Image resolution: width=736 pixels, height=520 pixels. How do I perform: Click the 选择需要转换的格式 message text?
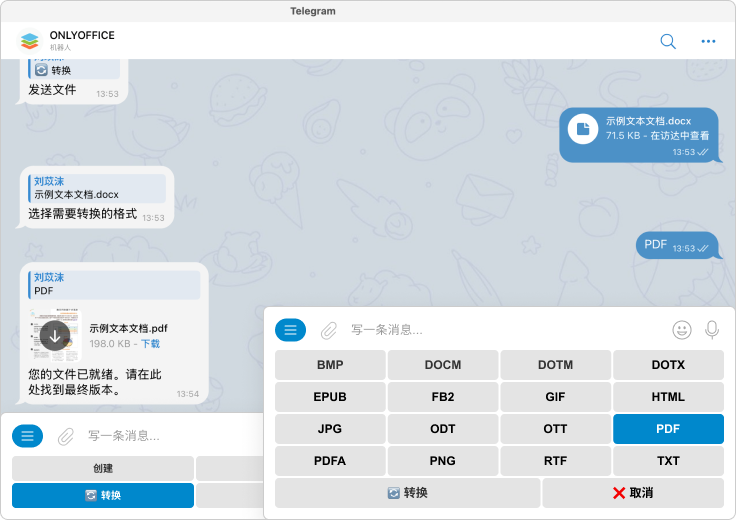(x=83, y=214)
